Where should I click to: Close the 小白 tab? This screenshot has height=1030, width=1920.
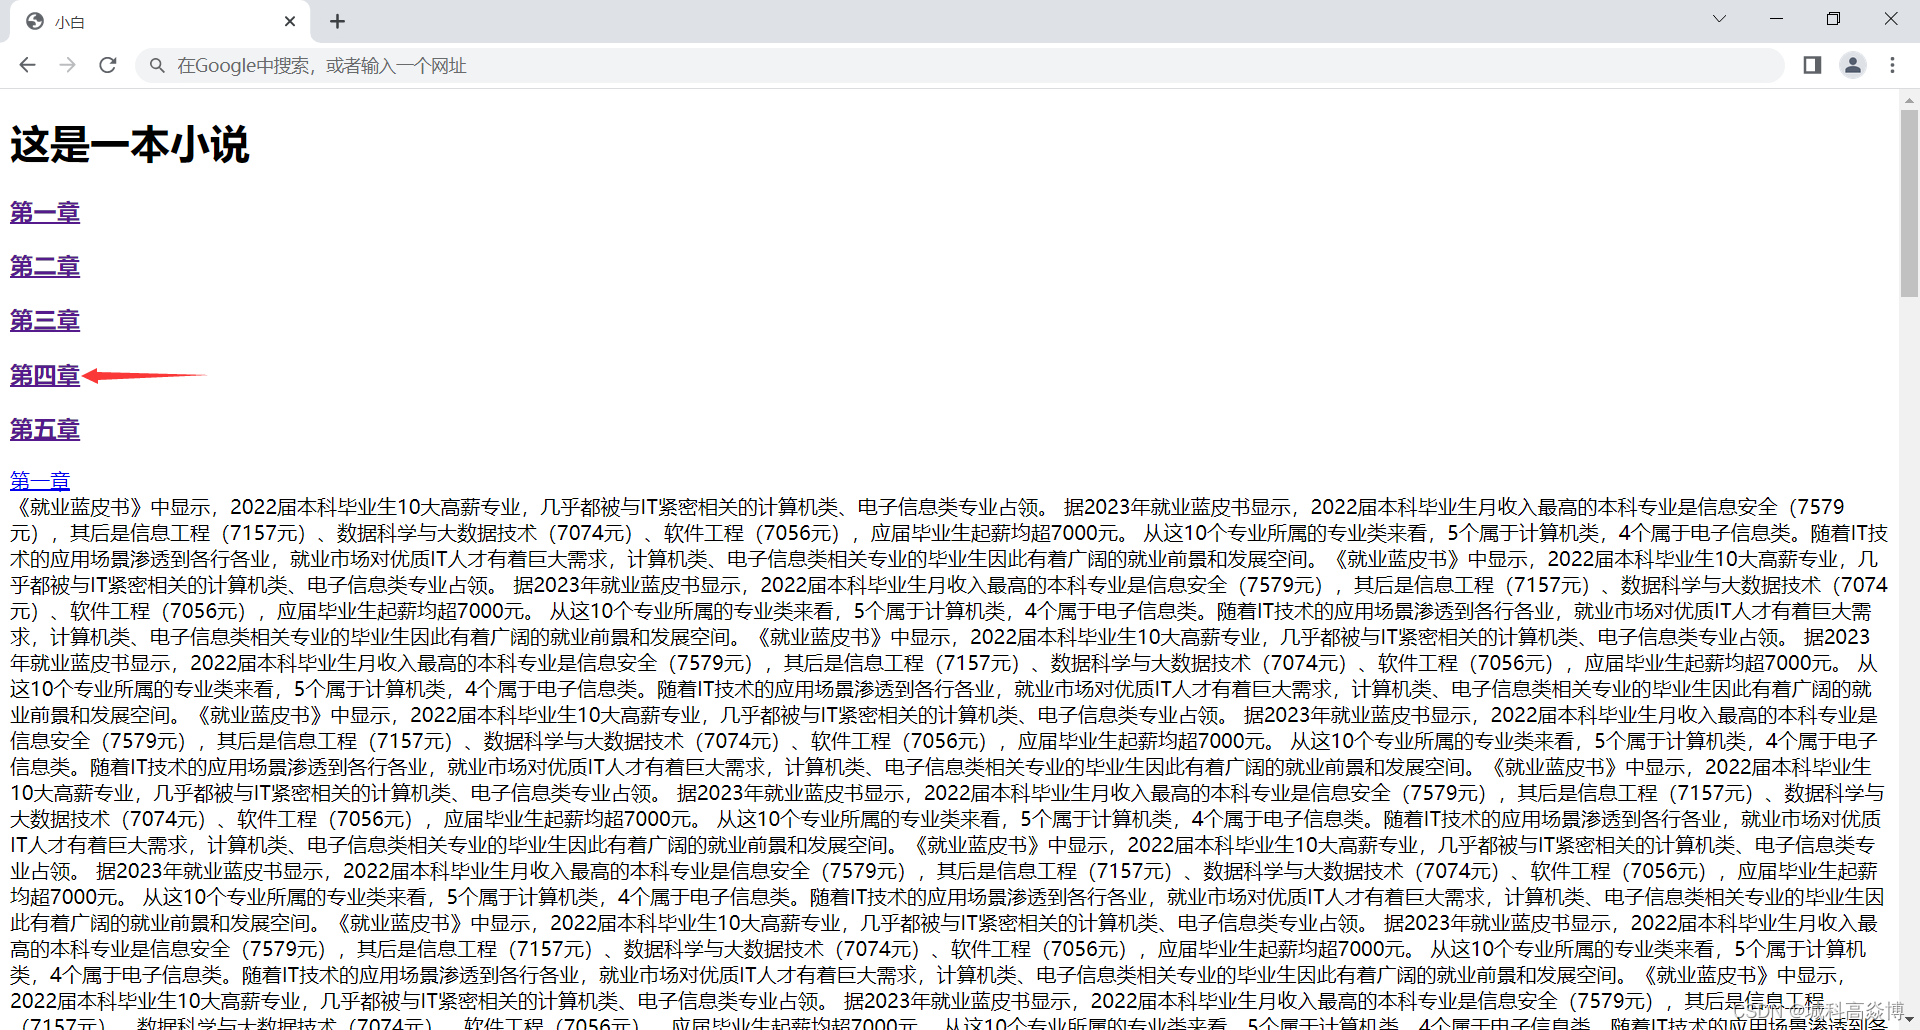(290, 21)
